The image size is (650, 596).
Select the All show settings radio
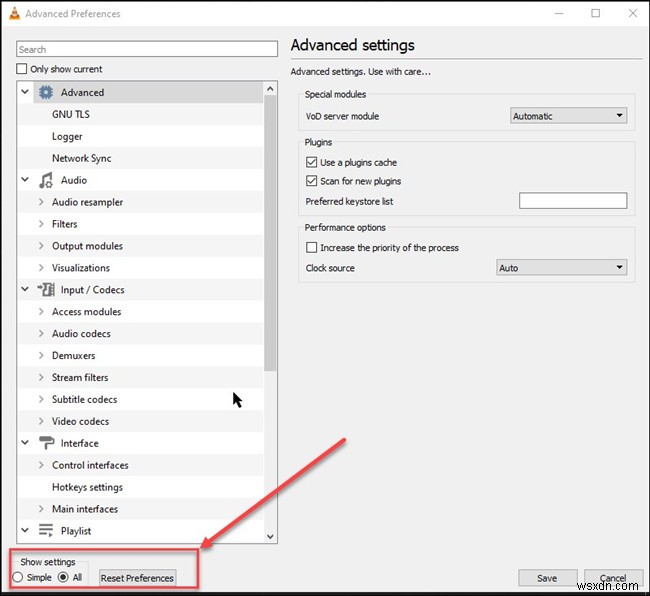pyautogui.click(x=63, y=577)
